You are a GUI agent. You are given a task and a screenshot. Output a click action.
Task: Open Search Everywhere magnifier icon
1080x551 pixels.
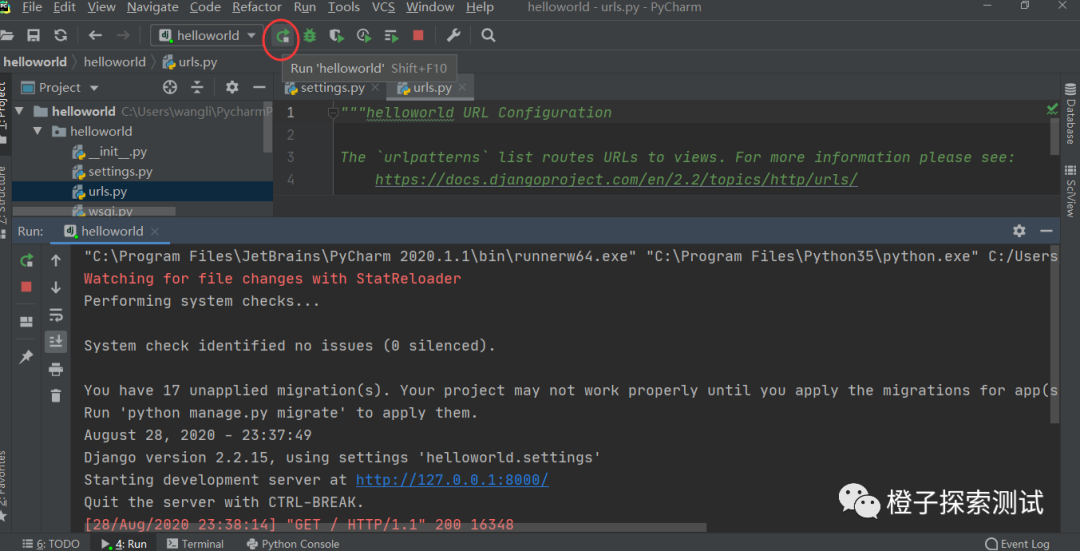point(488,35)
